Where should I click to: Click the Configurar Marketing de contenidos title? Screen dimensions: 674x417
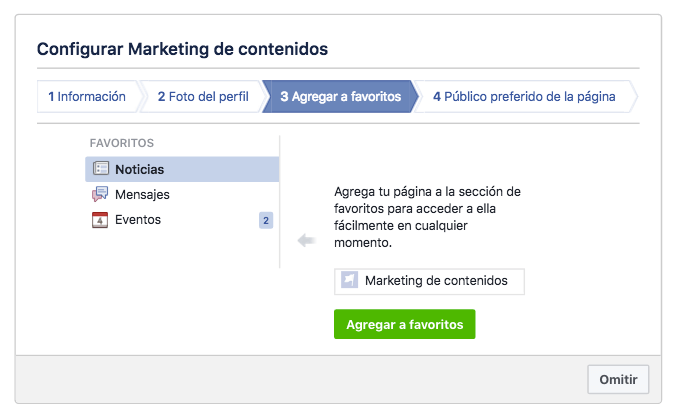[182, 49]
